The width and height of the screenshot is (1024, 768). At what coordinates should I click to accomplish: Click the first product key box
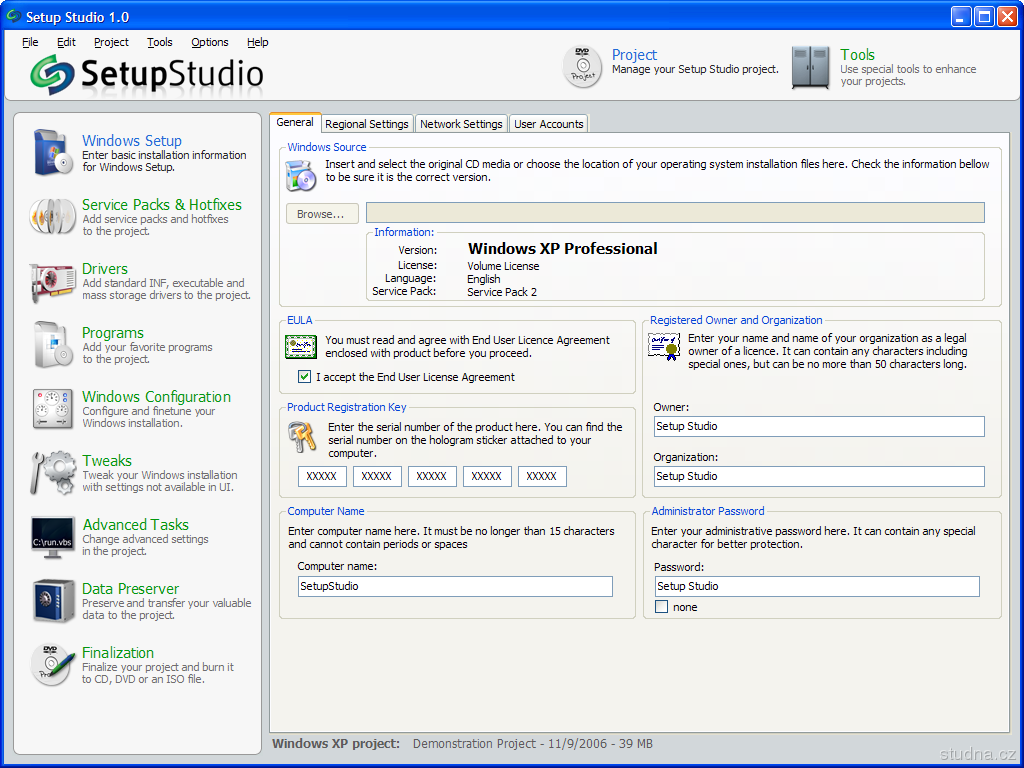(322, 477)
